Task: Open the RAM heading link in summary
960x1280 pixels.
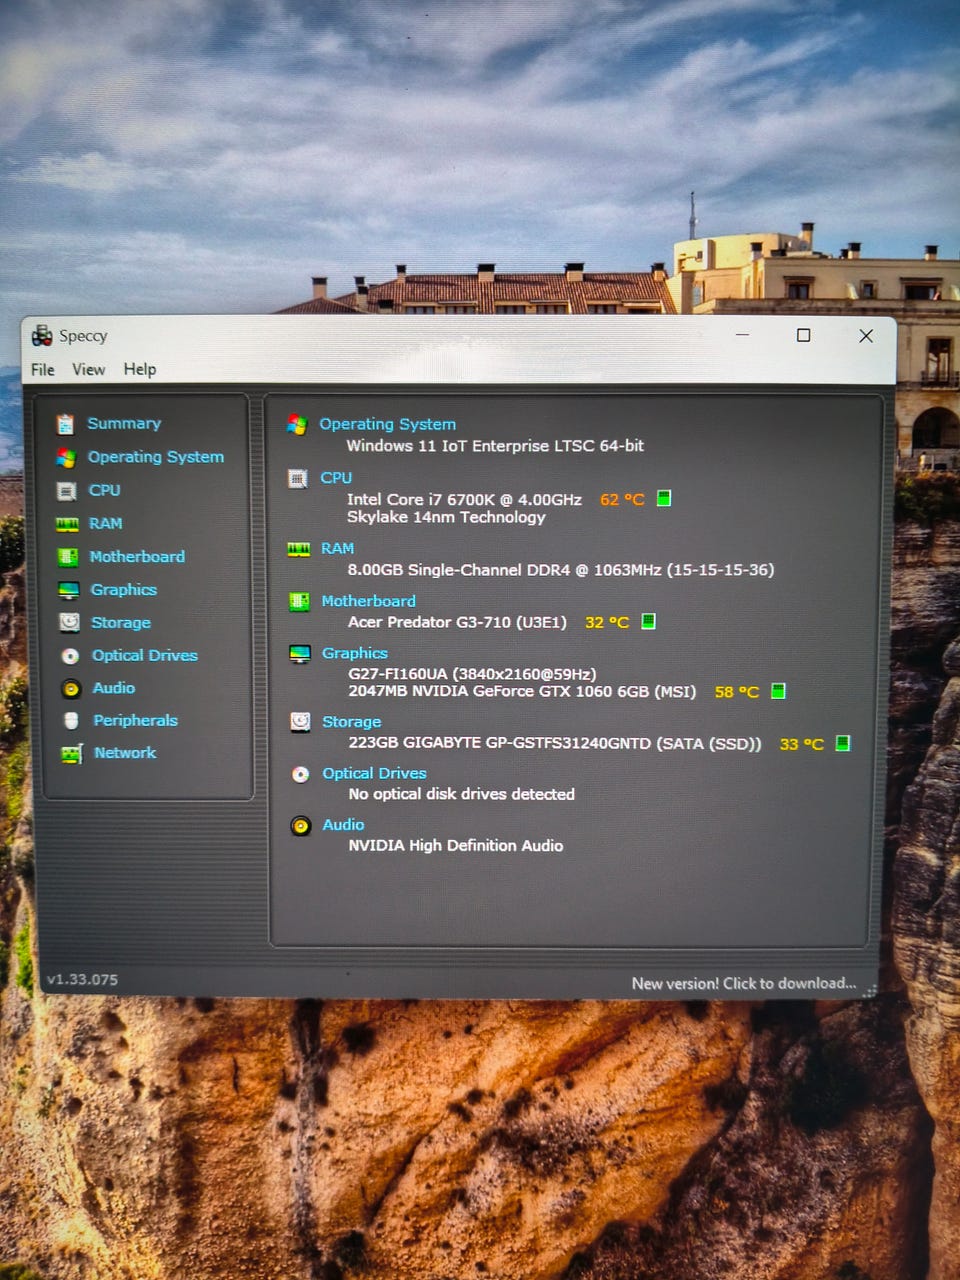Action: coord(338,548)
